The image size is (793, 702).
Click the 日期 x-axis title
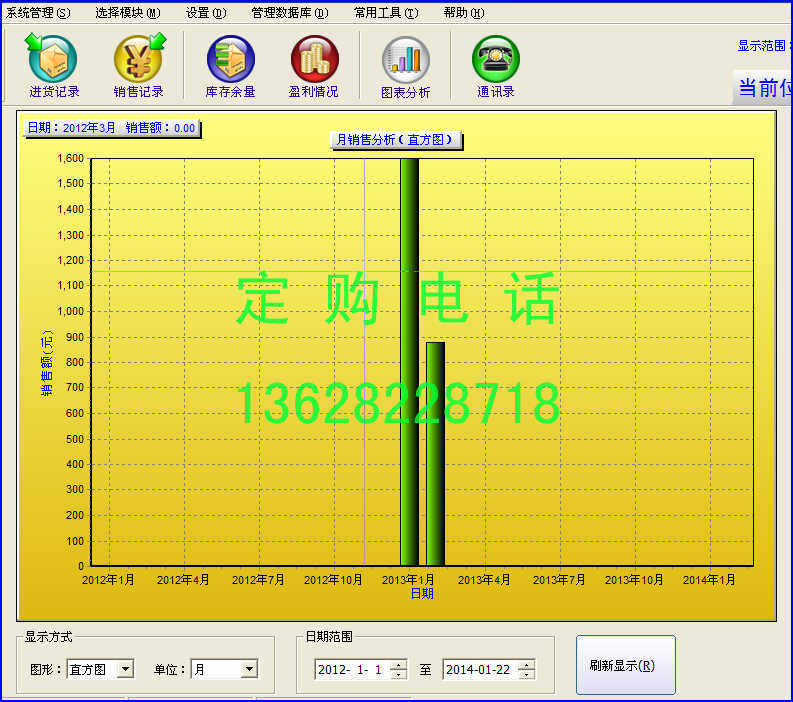click(x=422, y=594)
